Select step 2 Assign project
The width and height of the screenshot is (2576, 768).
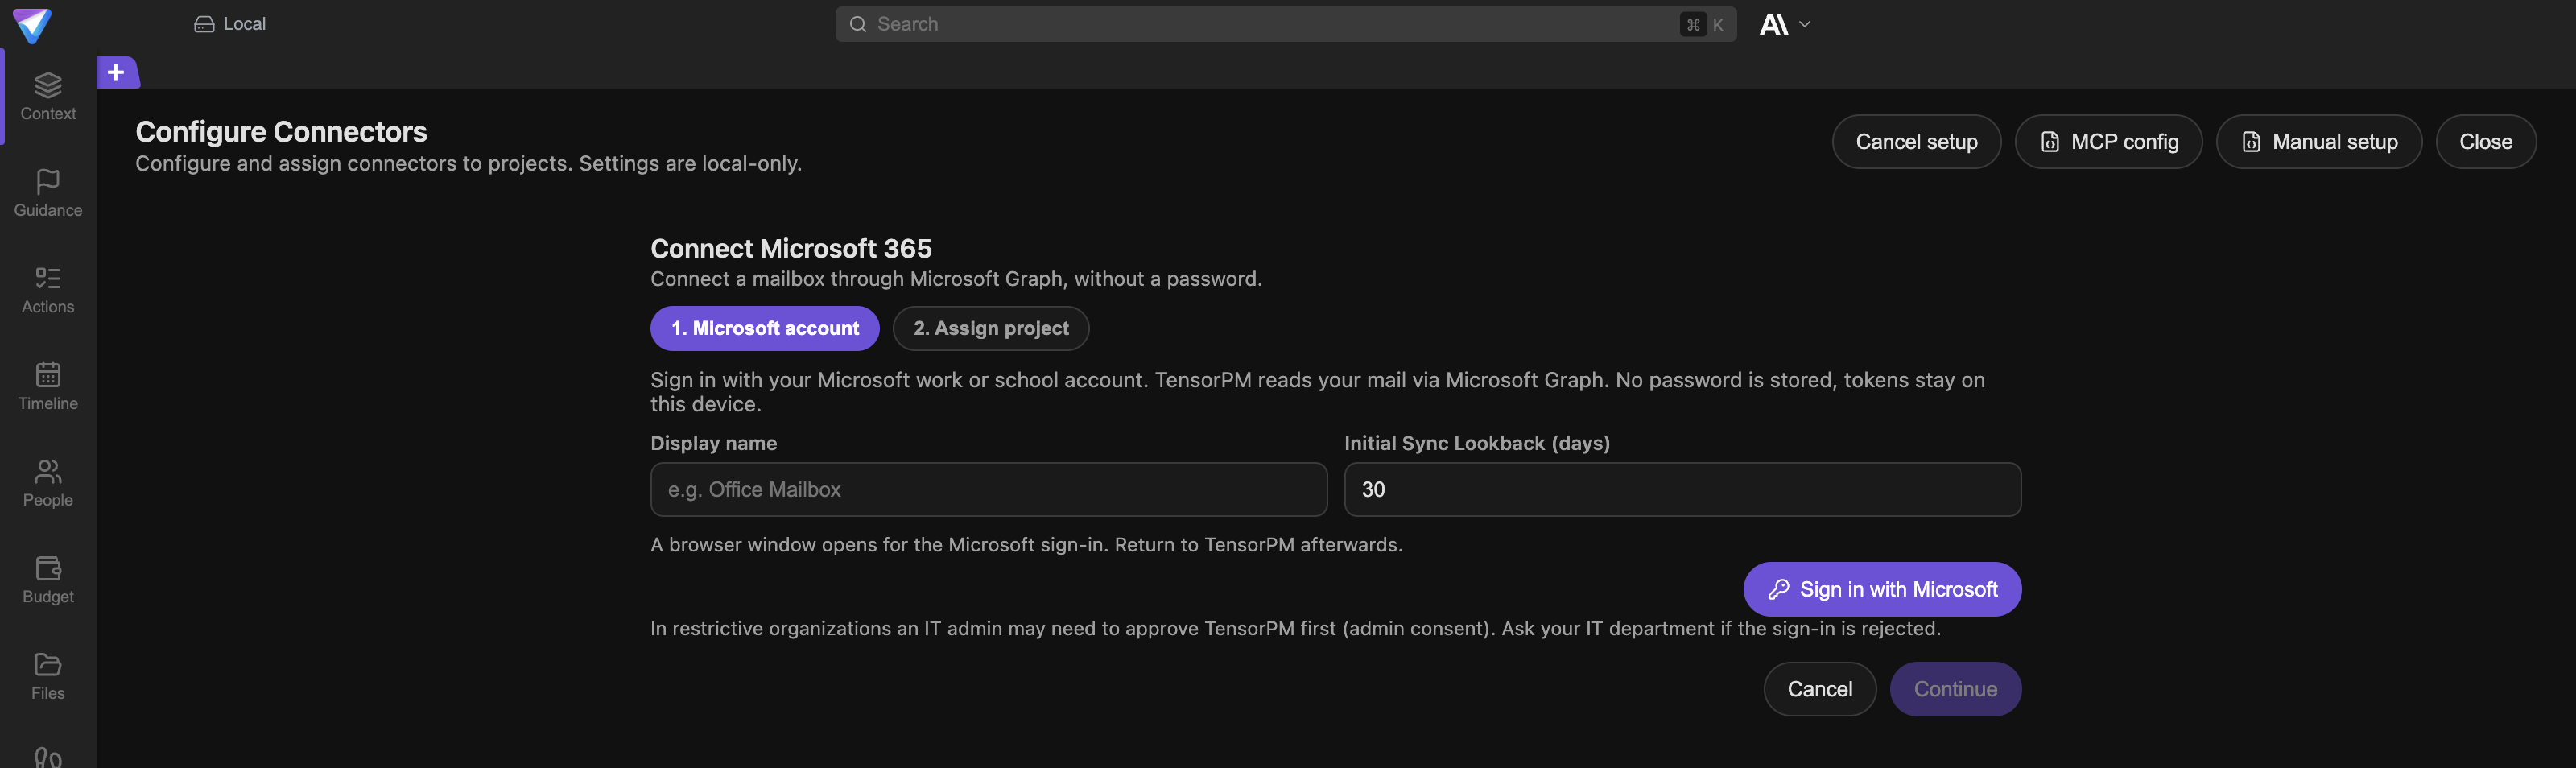click(x=991, y=328)
